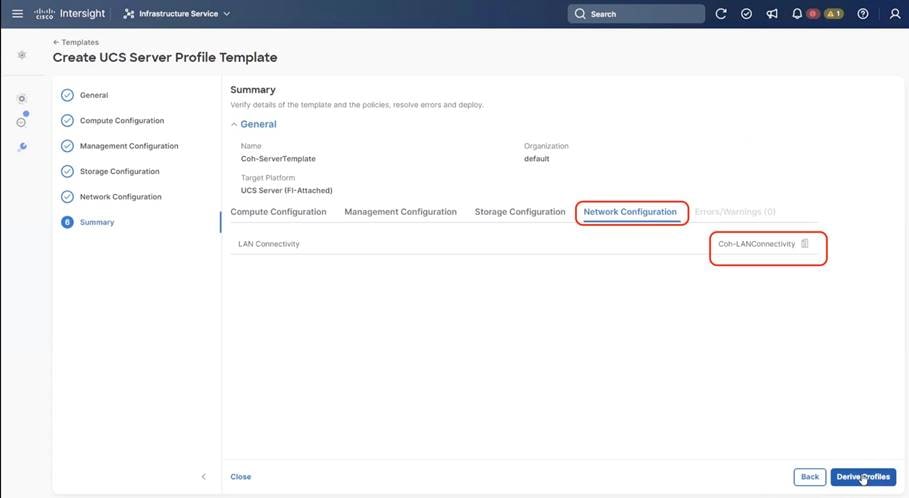Image resolution: width=909 pixels, height=498 pixels.
Task: Click the top gear icon in left sidebar
Action: (x=21, y=55)
